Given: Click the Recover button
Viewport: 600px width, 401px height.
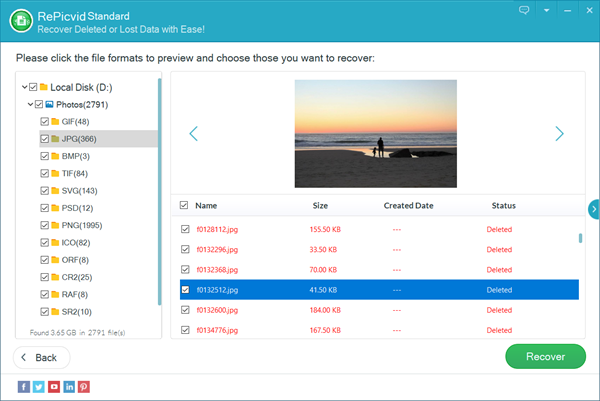Looking at the screenshot, I should pos(545,356).
